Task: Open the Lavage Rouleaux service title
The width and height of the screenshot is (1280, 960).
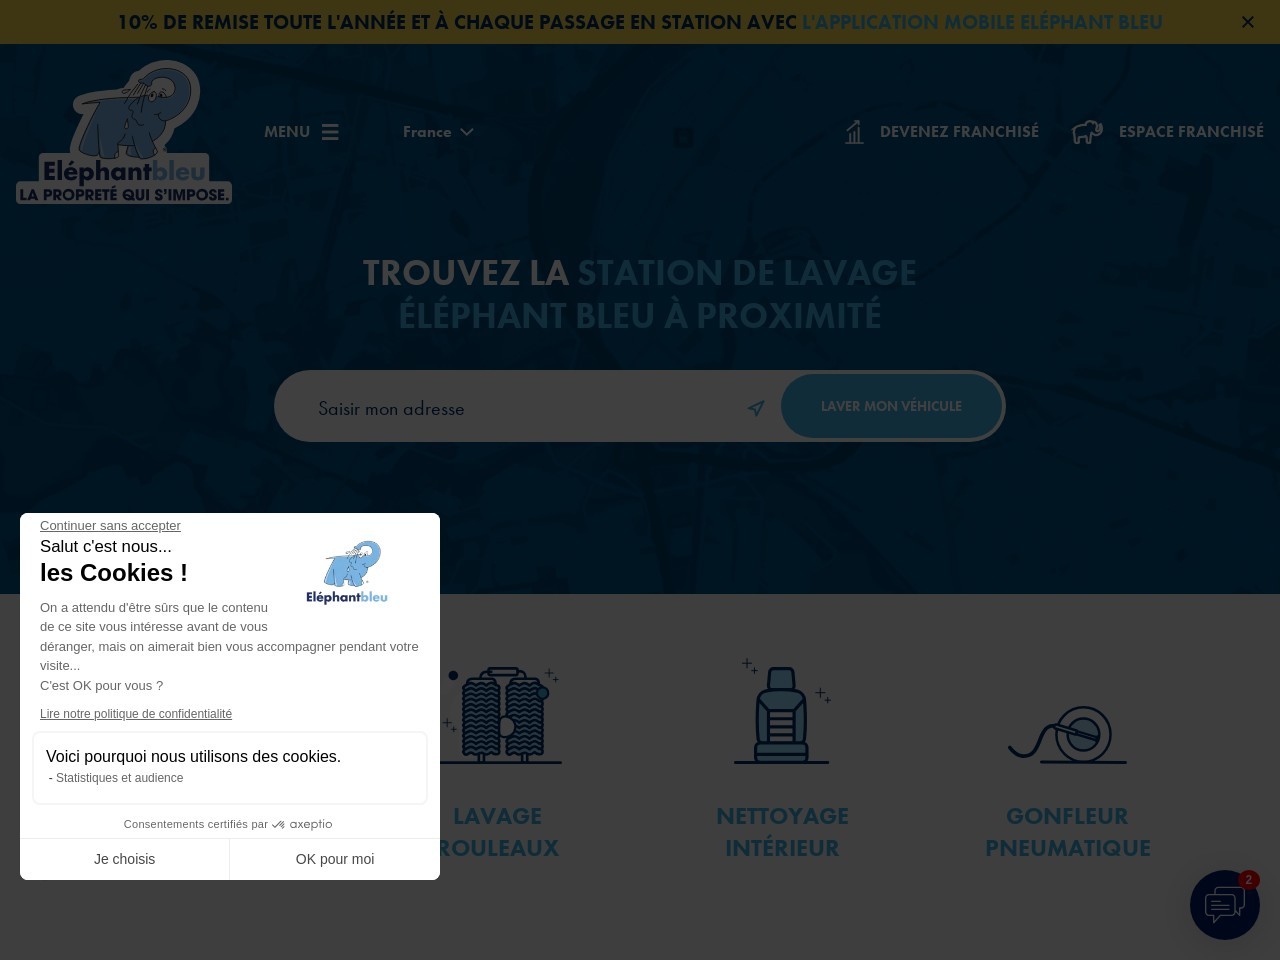Action: pos(497,832)
